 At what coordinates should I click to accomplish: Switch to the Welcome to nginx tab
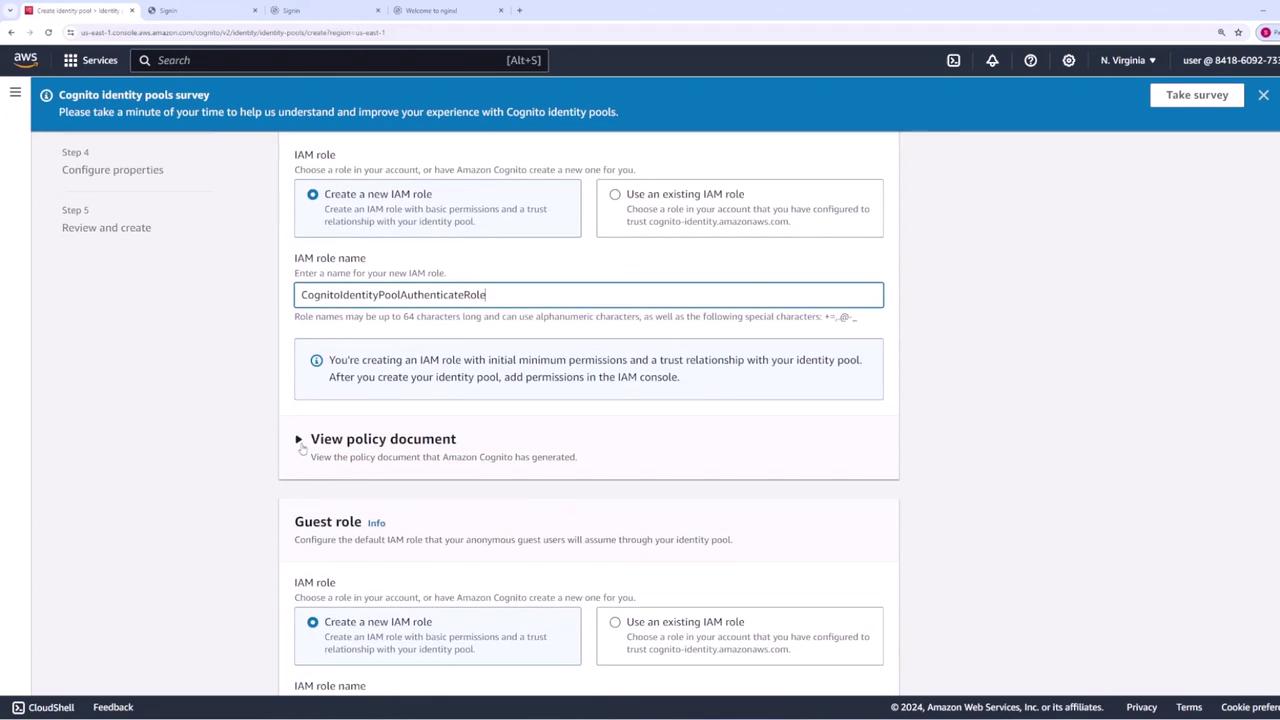click(447, 10)
